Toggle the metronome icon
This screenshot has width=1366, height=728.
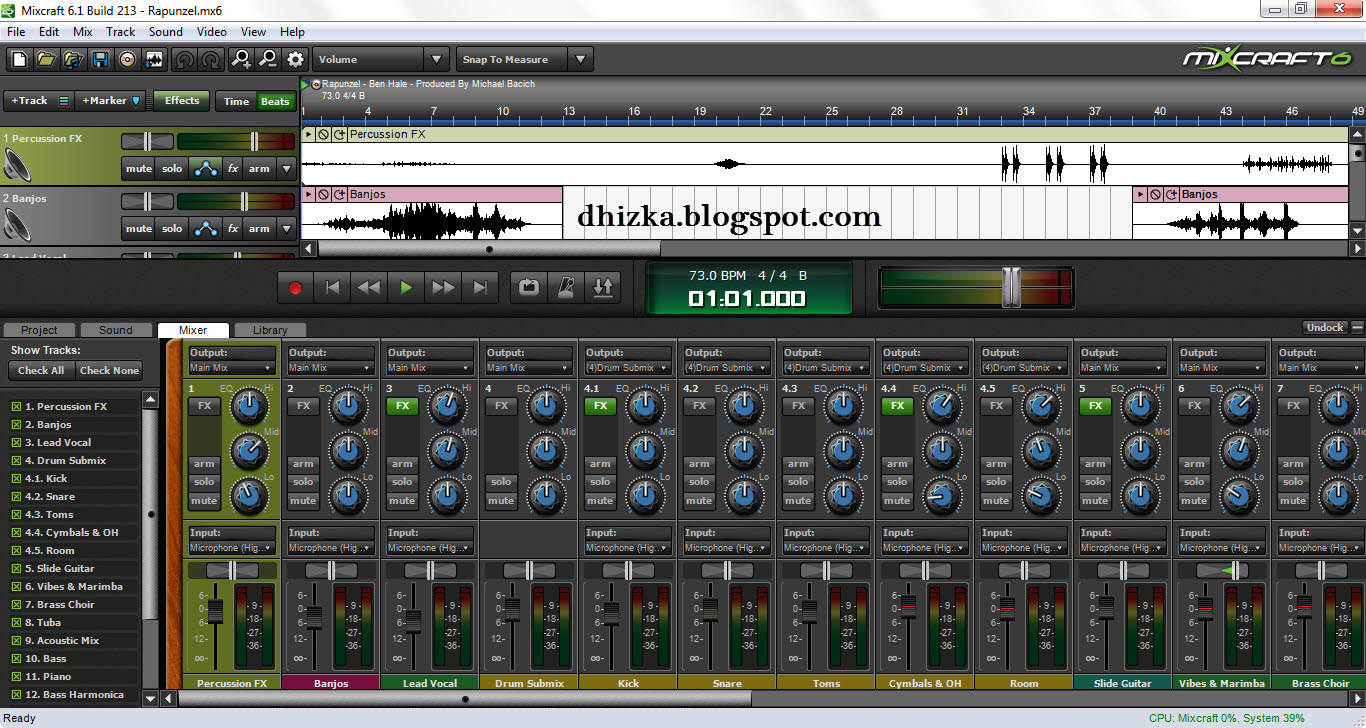566,288
